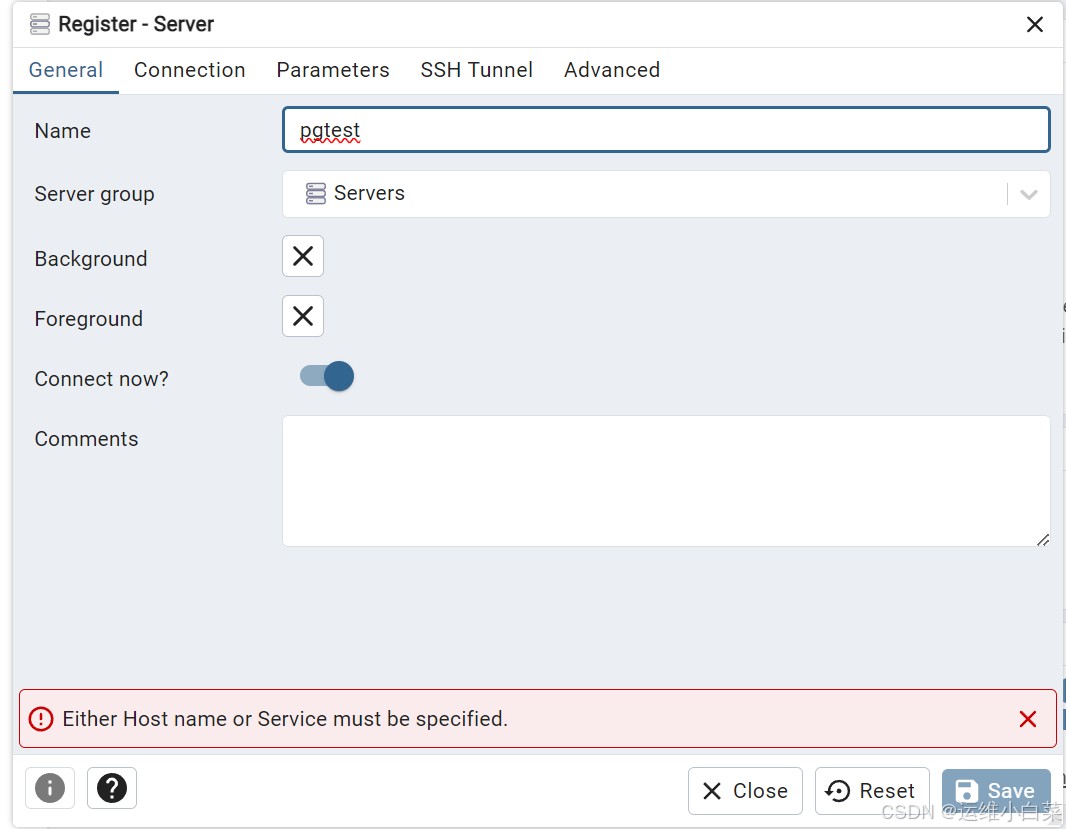Viewport: 1066px width, 829px height.
Task: Pick a Background color swatch
Action: [x=303, y=257]
